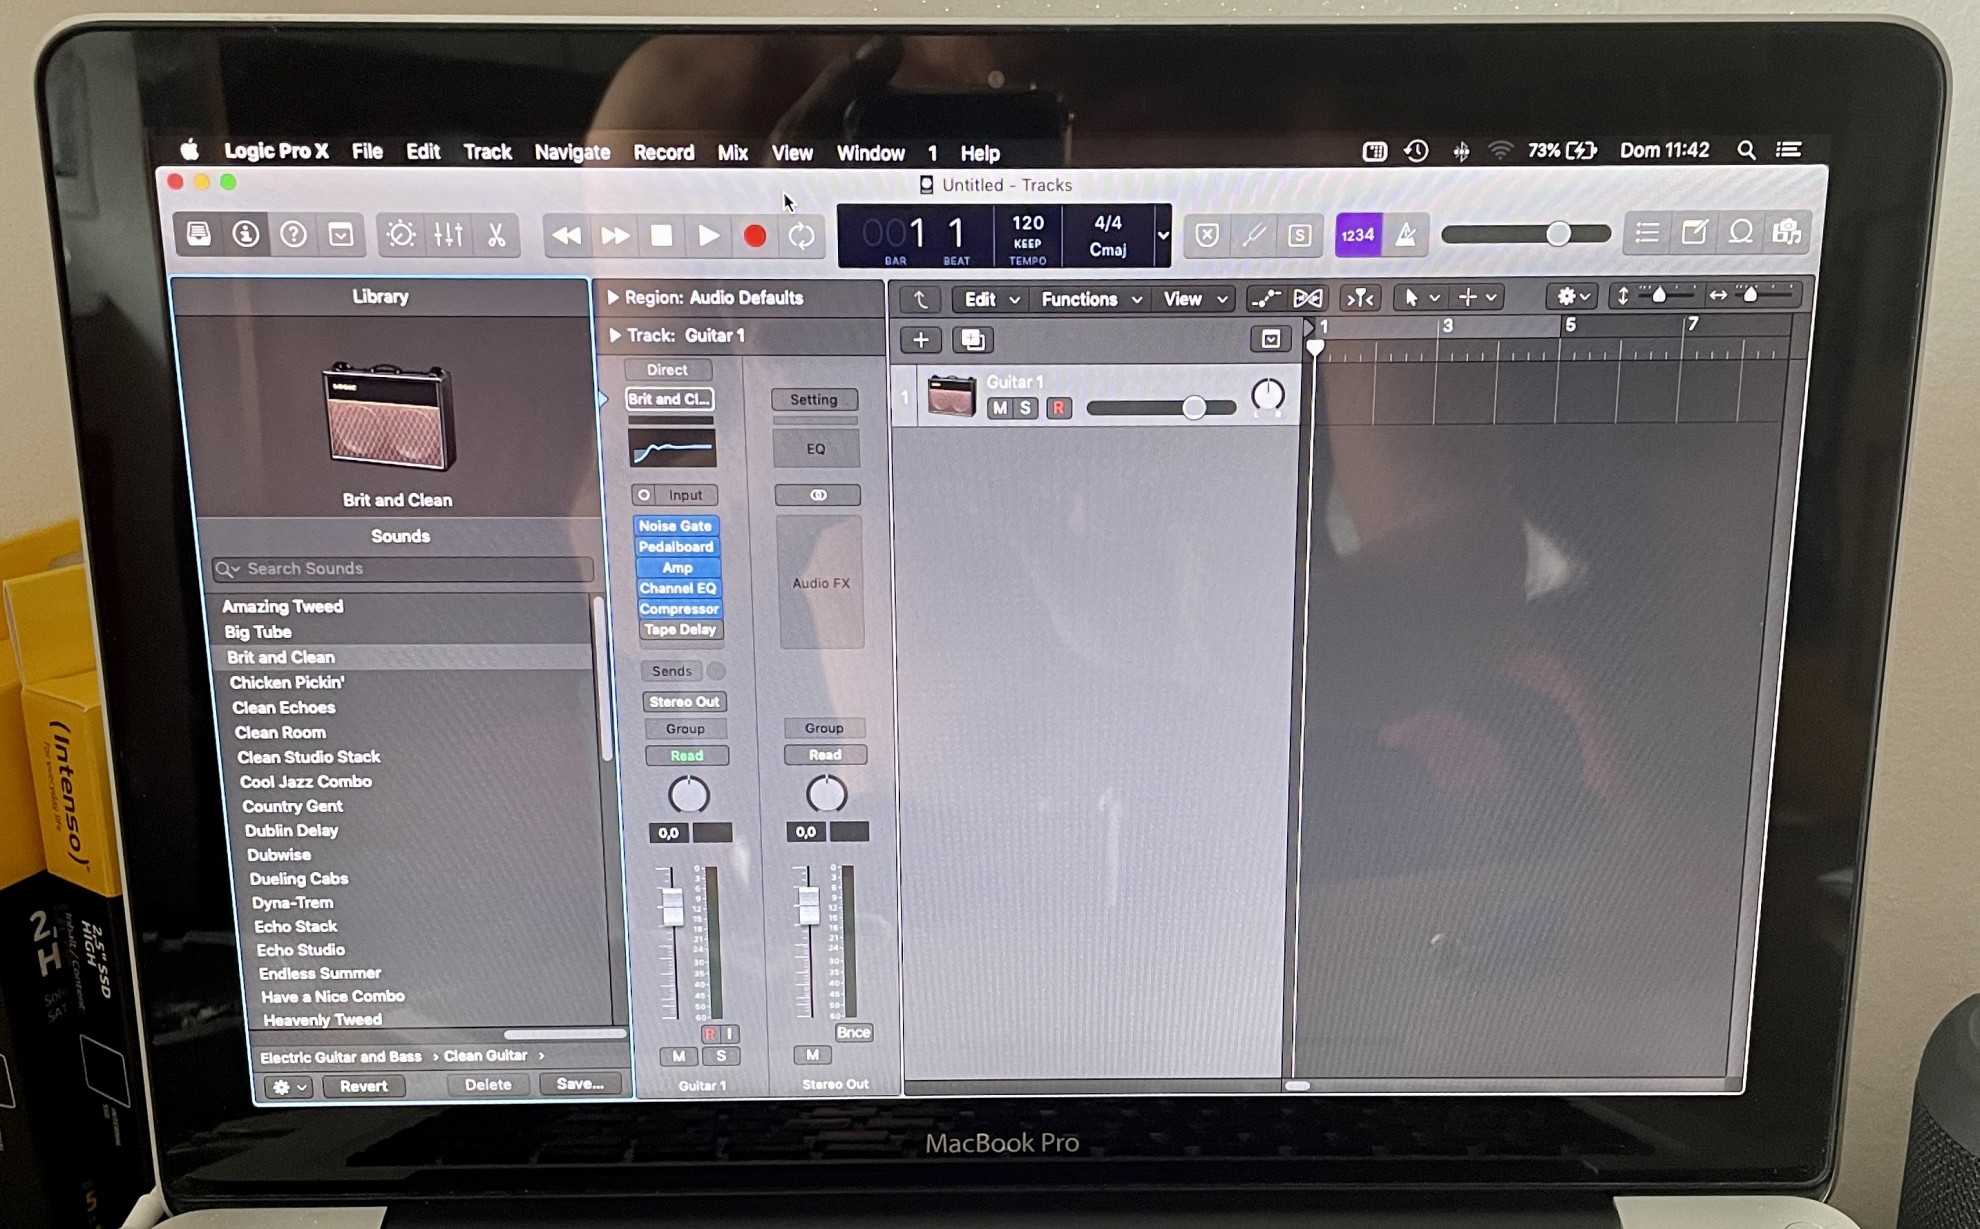The width and height of the screenshot is (1980, 1229).
Task: Click the 120 tempo value
Action: click(1028, 223)
